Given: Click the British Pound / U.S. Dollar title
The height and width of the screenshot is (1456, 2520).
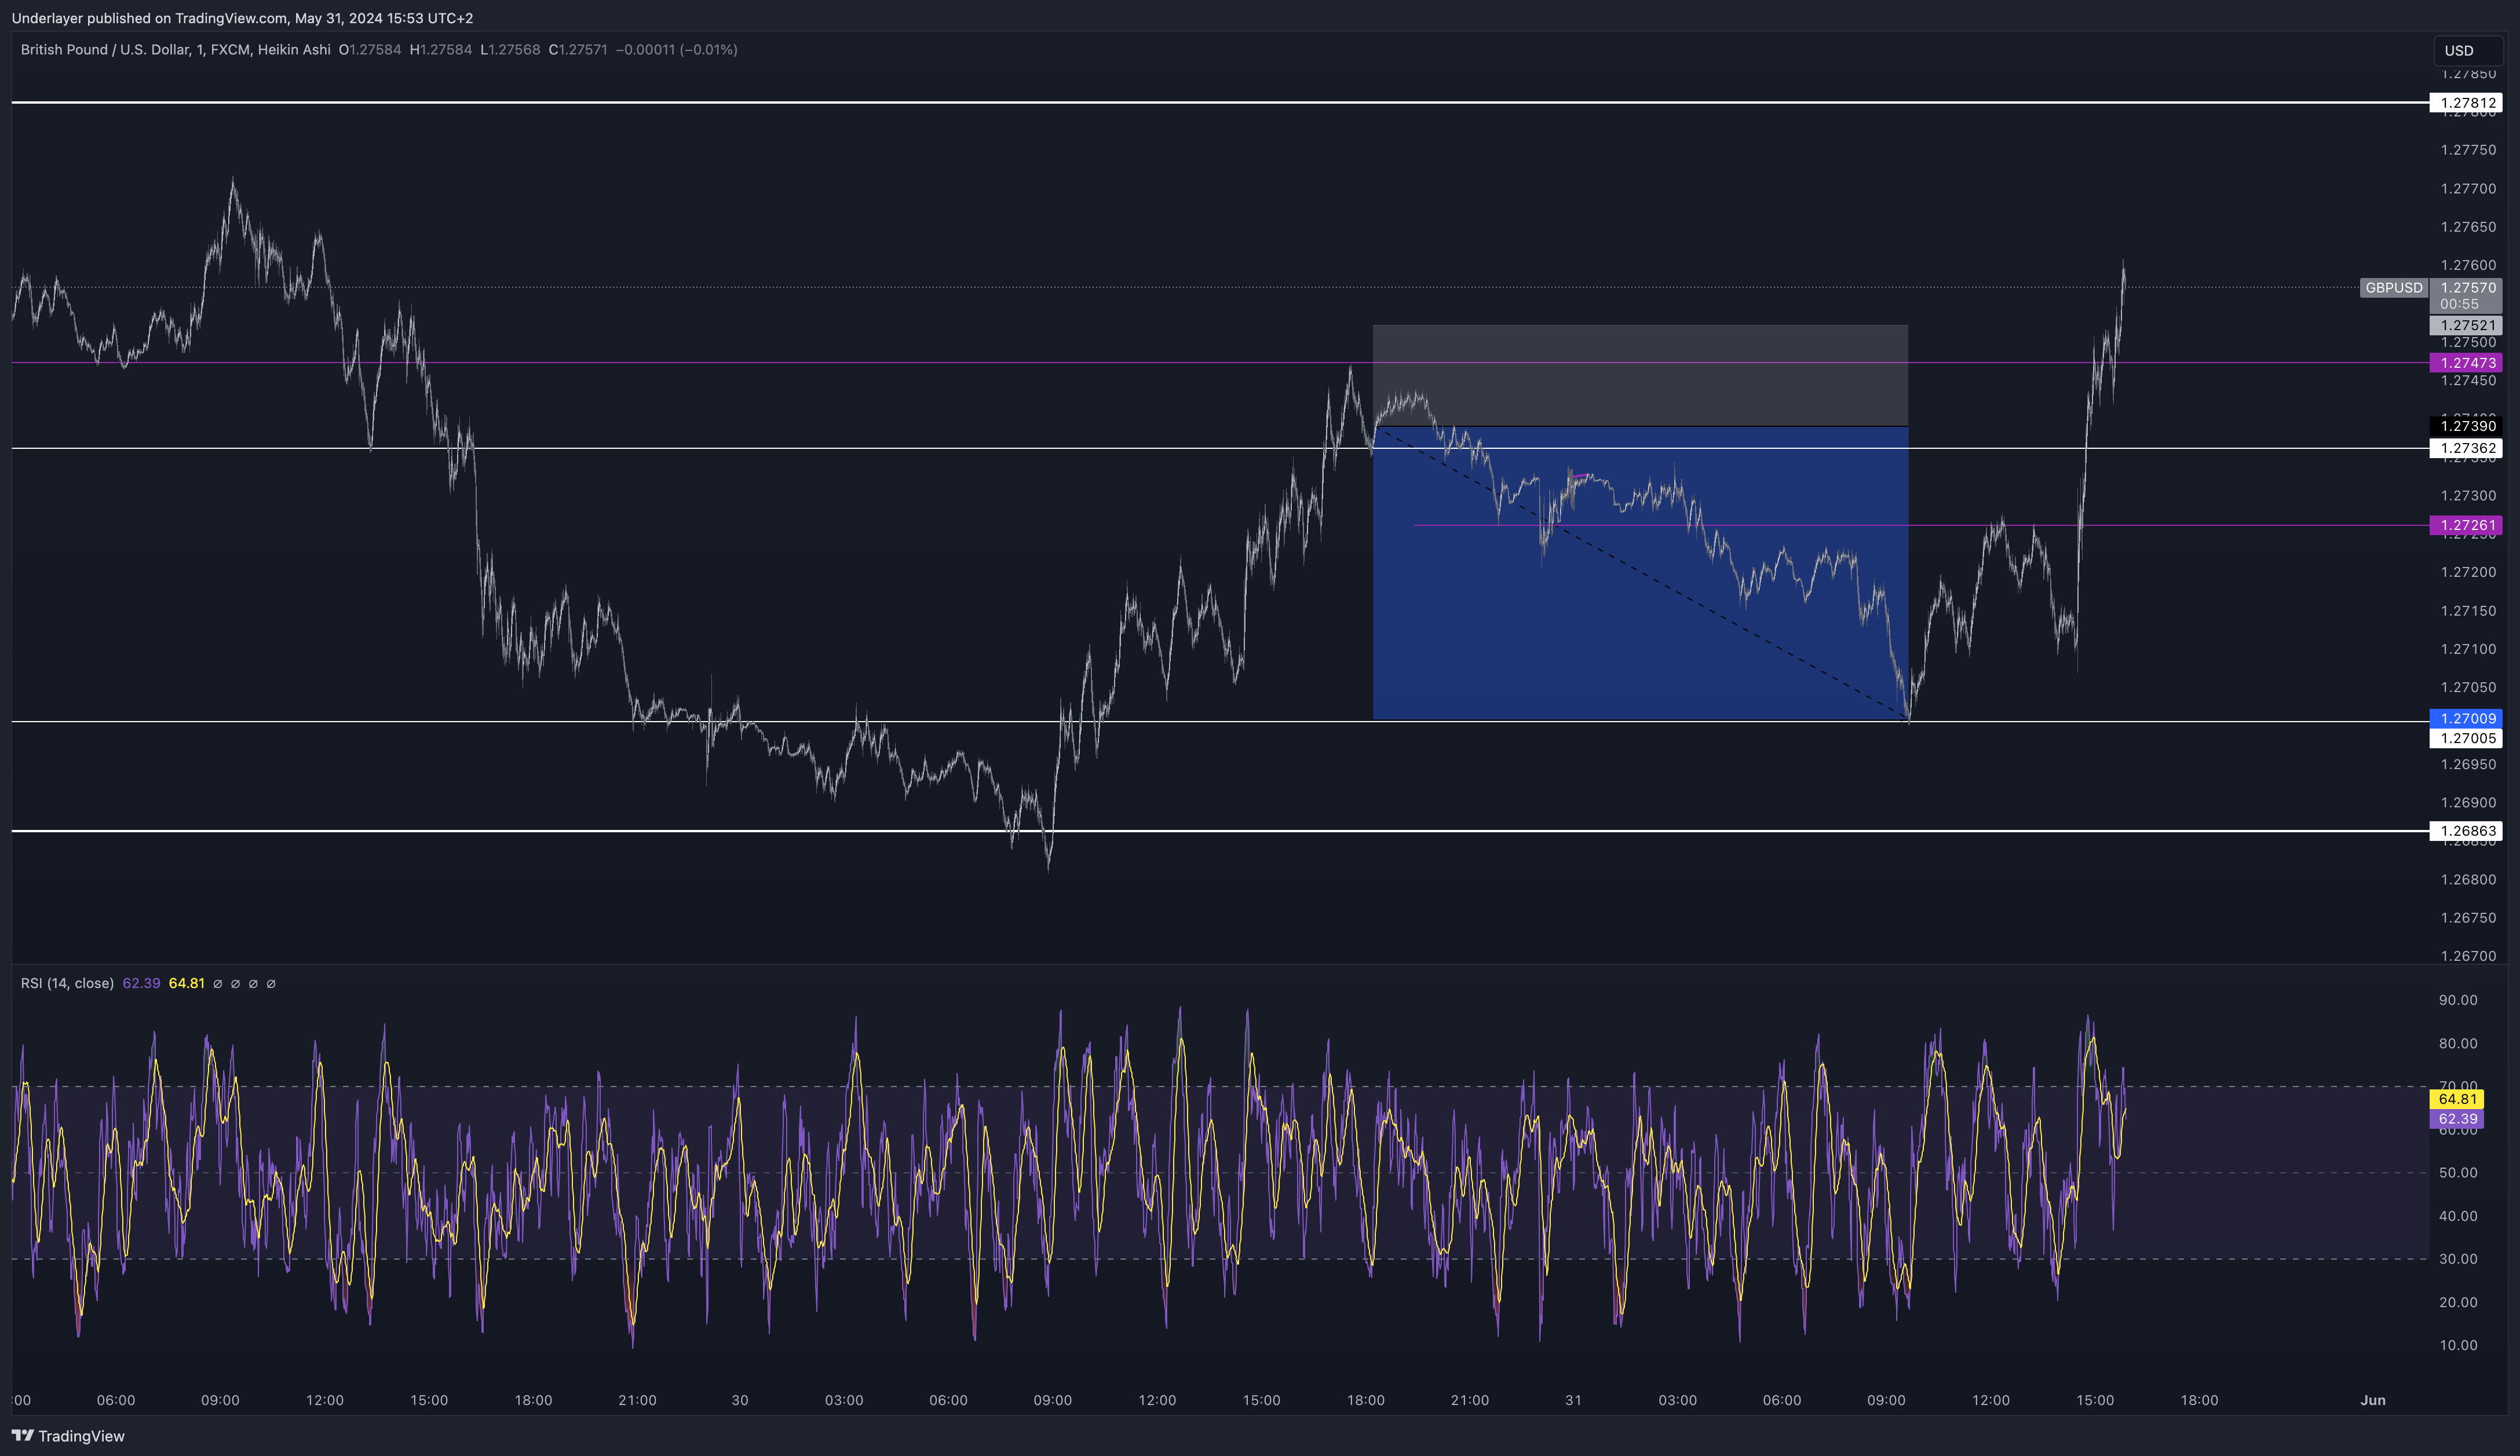Looking at the screenshot, I should tap(105, 50).
